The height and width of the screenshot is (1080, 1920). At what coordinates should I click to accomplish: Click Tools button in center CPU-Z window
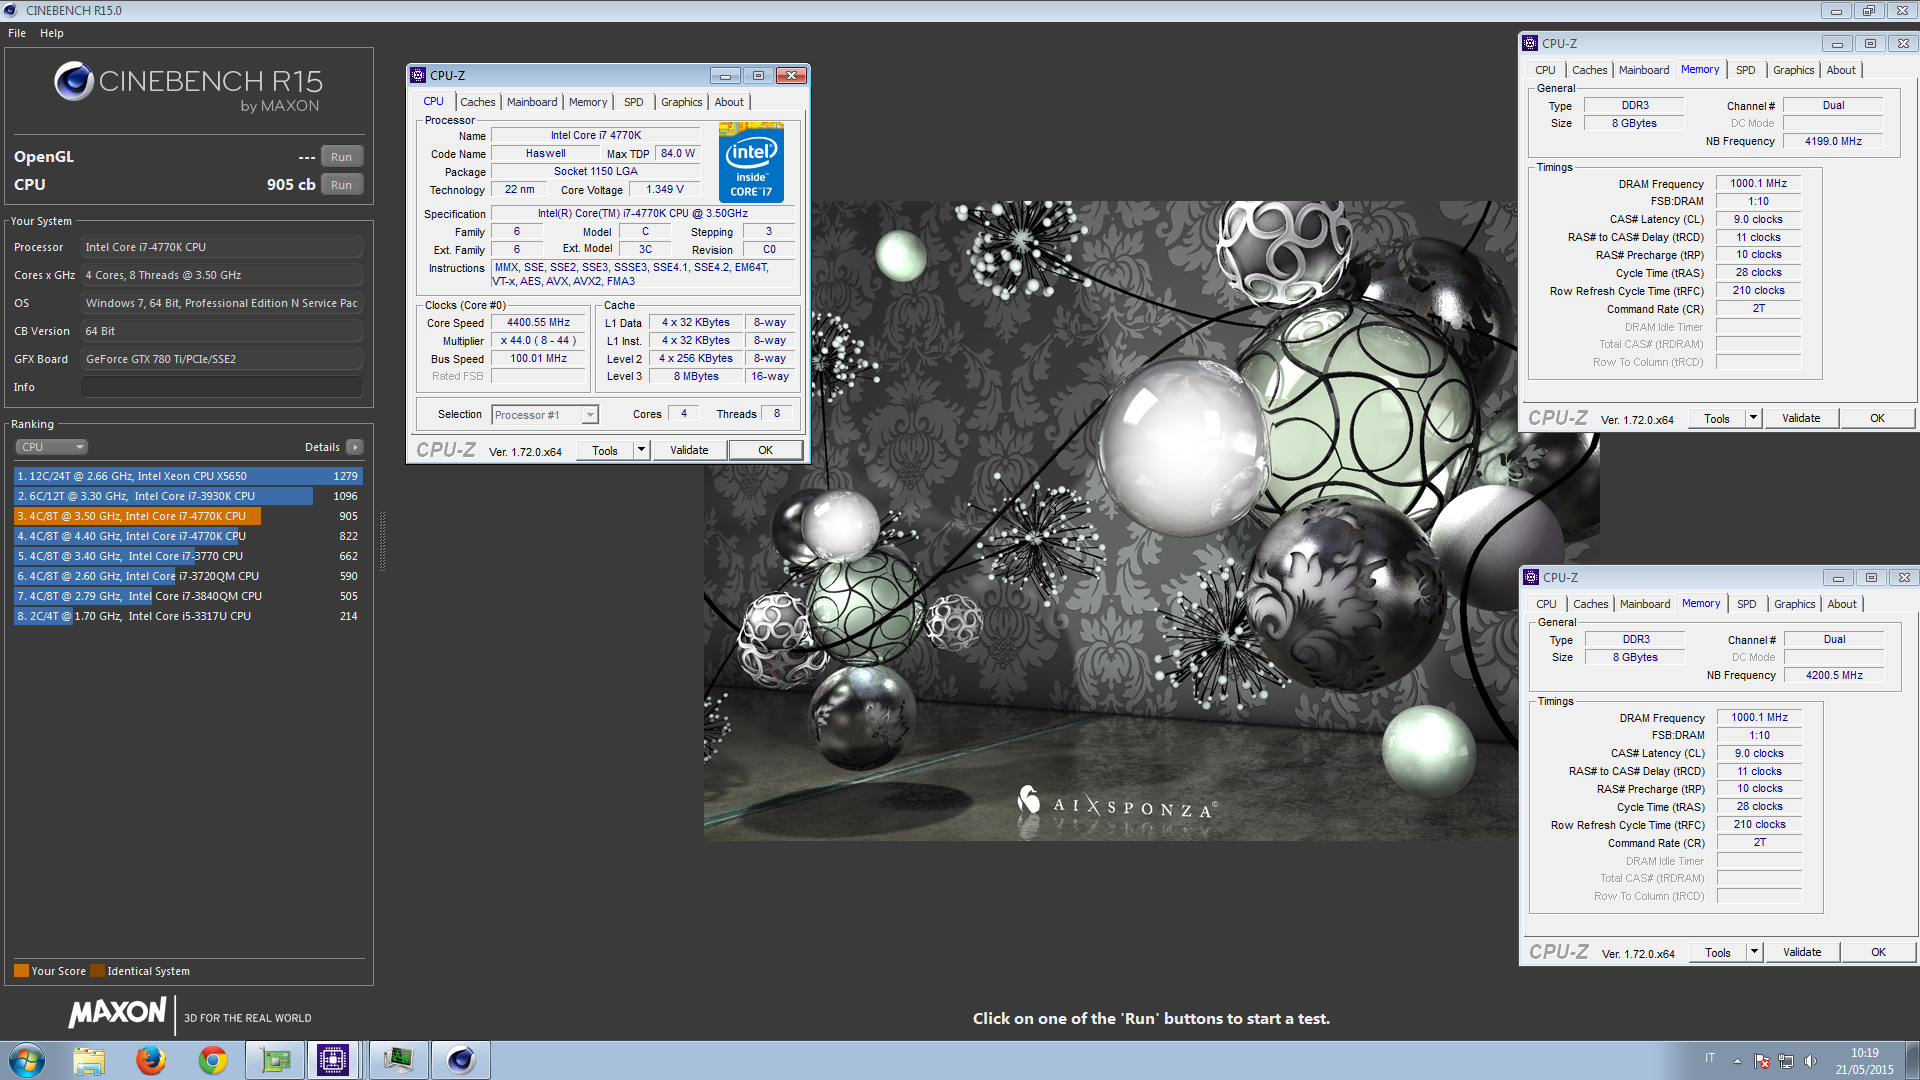pyautogui.click(x=605, y=451)
